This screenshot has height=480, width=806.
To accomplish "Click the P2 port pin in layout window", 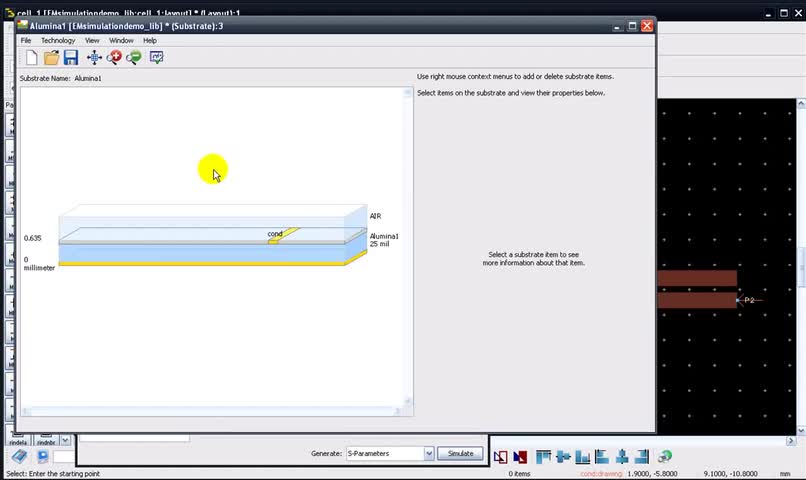I will point(738,300).
